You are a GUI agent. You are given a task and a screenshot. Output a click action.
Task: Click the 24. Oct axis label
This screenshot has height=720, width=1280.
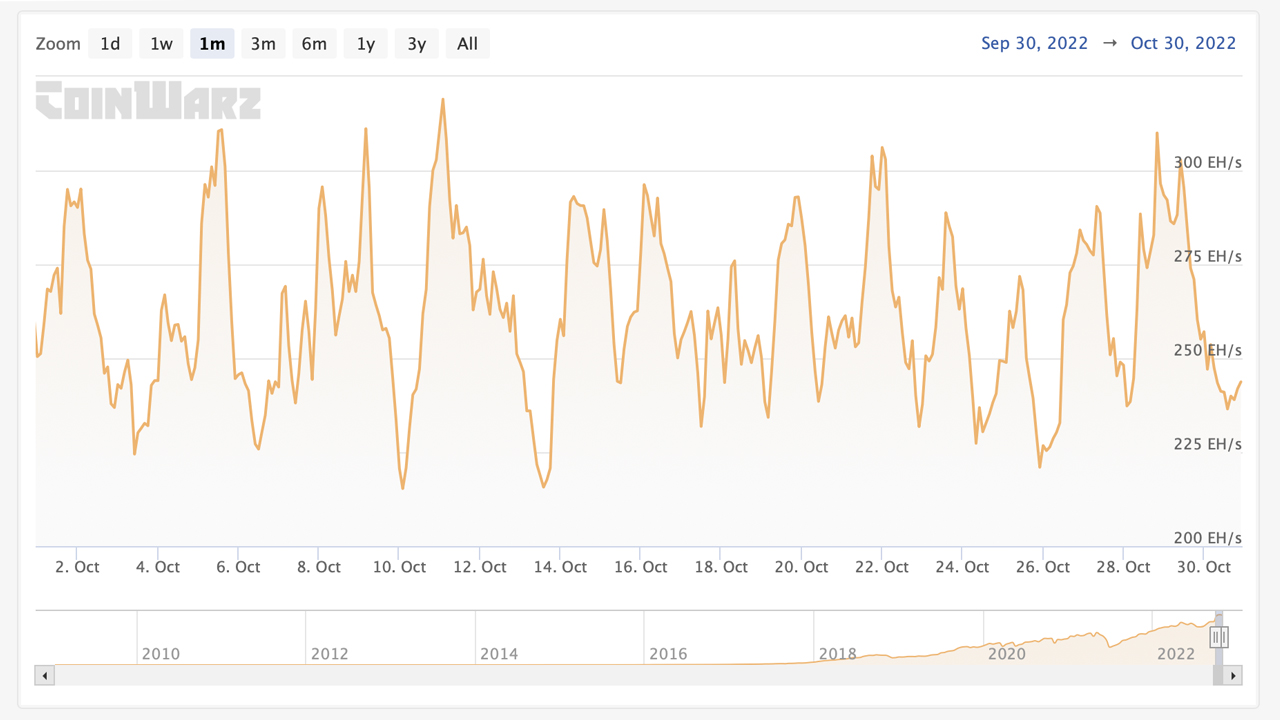coord(962,567)
